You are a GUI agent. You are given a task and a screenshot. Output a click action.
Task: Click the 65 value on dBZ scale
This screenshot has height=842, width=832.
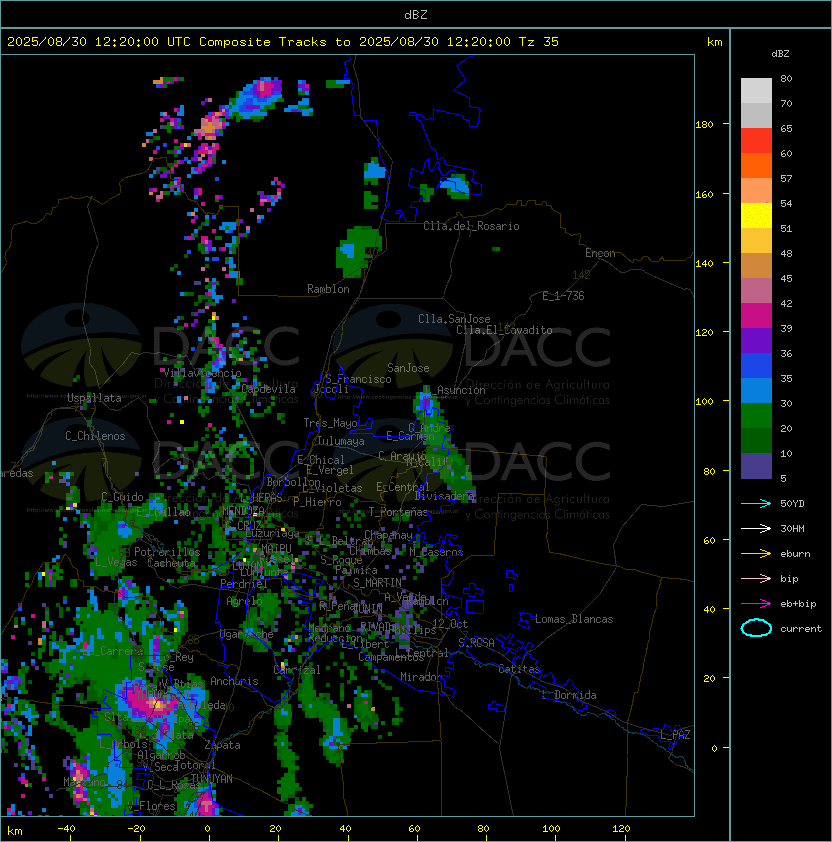[786, 128]
